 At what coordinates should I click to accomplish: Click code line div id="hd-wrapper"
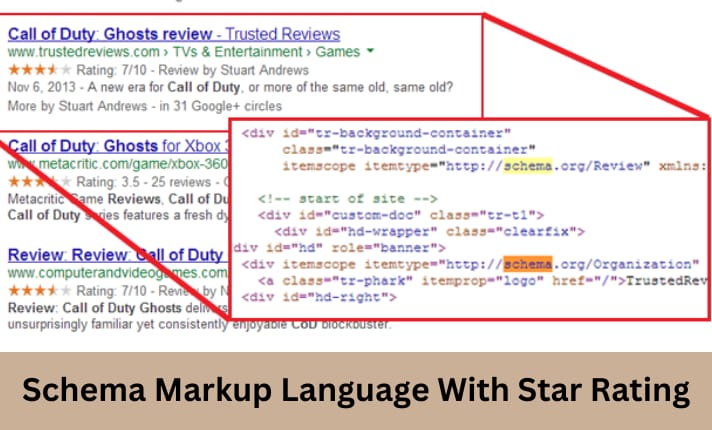pyautogui.click(x=430, y=232)
